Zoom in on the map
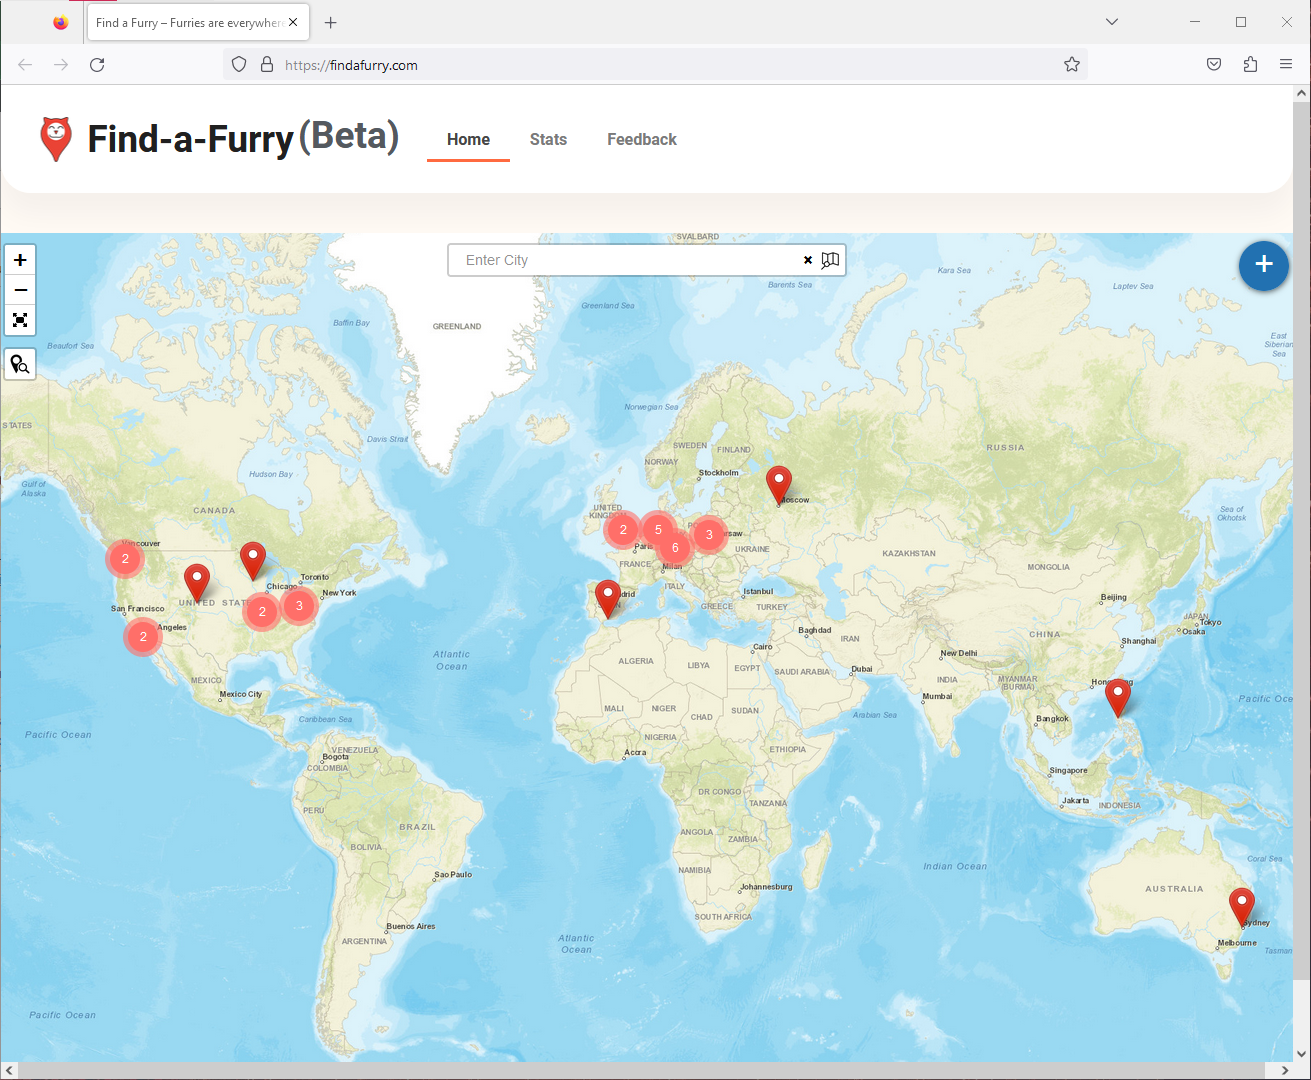 point(20,260)
